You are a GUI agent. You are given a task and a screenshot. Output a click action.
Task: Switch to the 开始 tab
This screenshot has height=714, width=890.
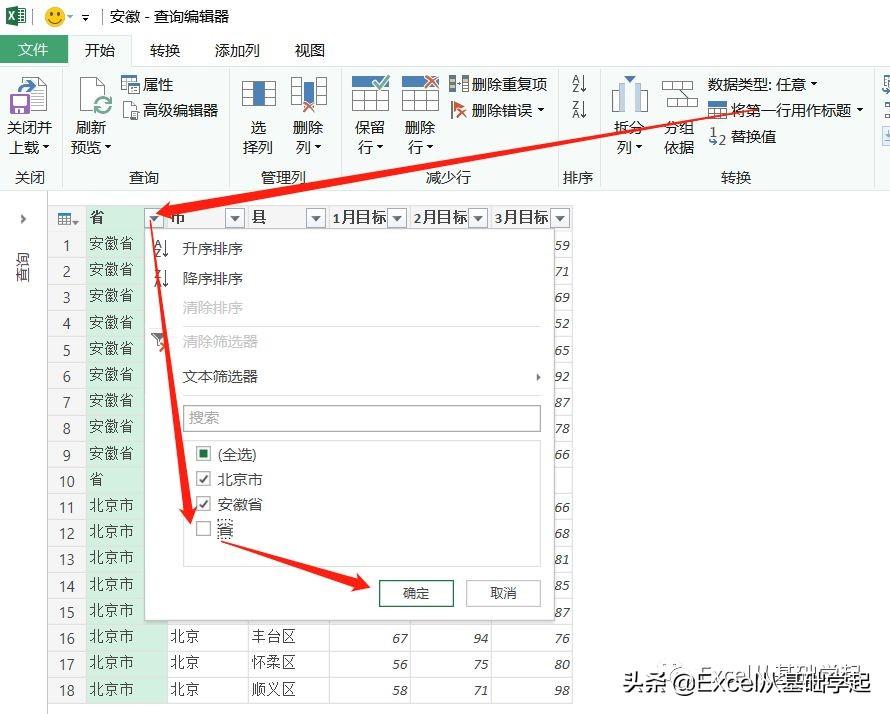[x=99, y=51]
